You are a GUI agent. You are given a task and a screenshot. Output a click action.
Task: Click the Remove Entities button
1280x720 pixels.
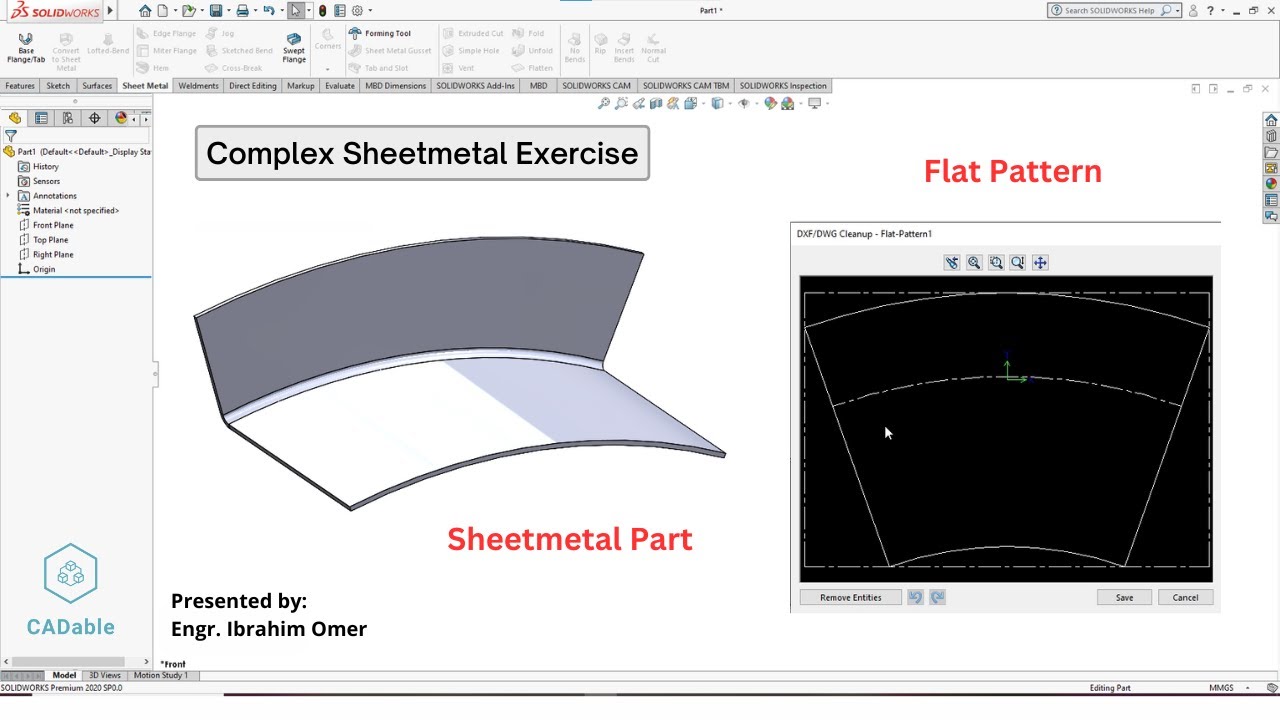click(851, 597)
